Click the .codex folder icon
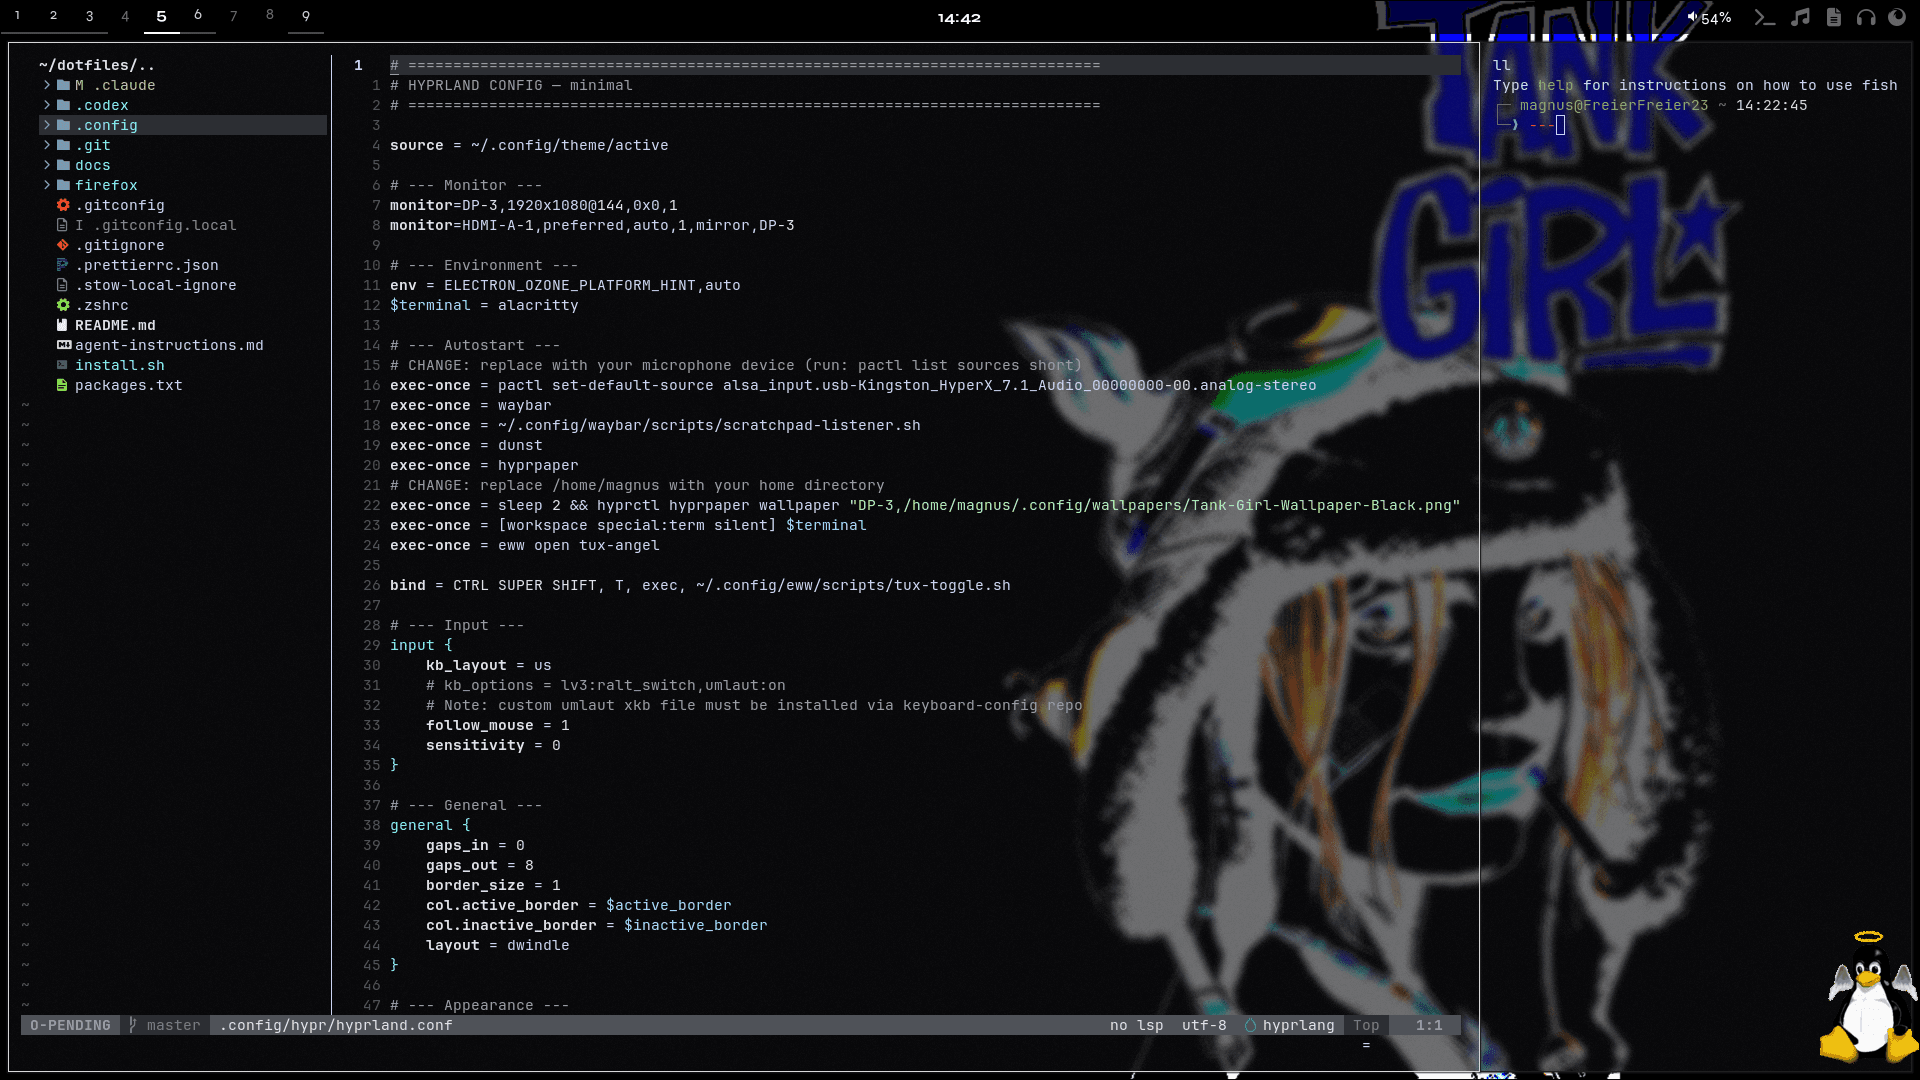This screenshot has width=1920, height=1080. [x=63, y=105]
